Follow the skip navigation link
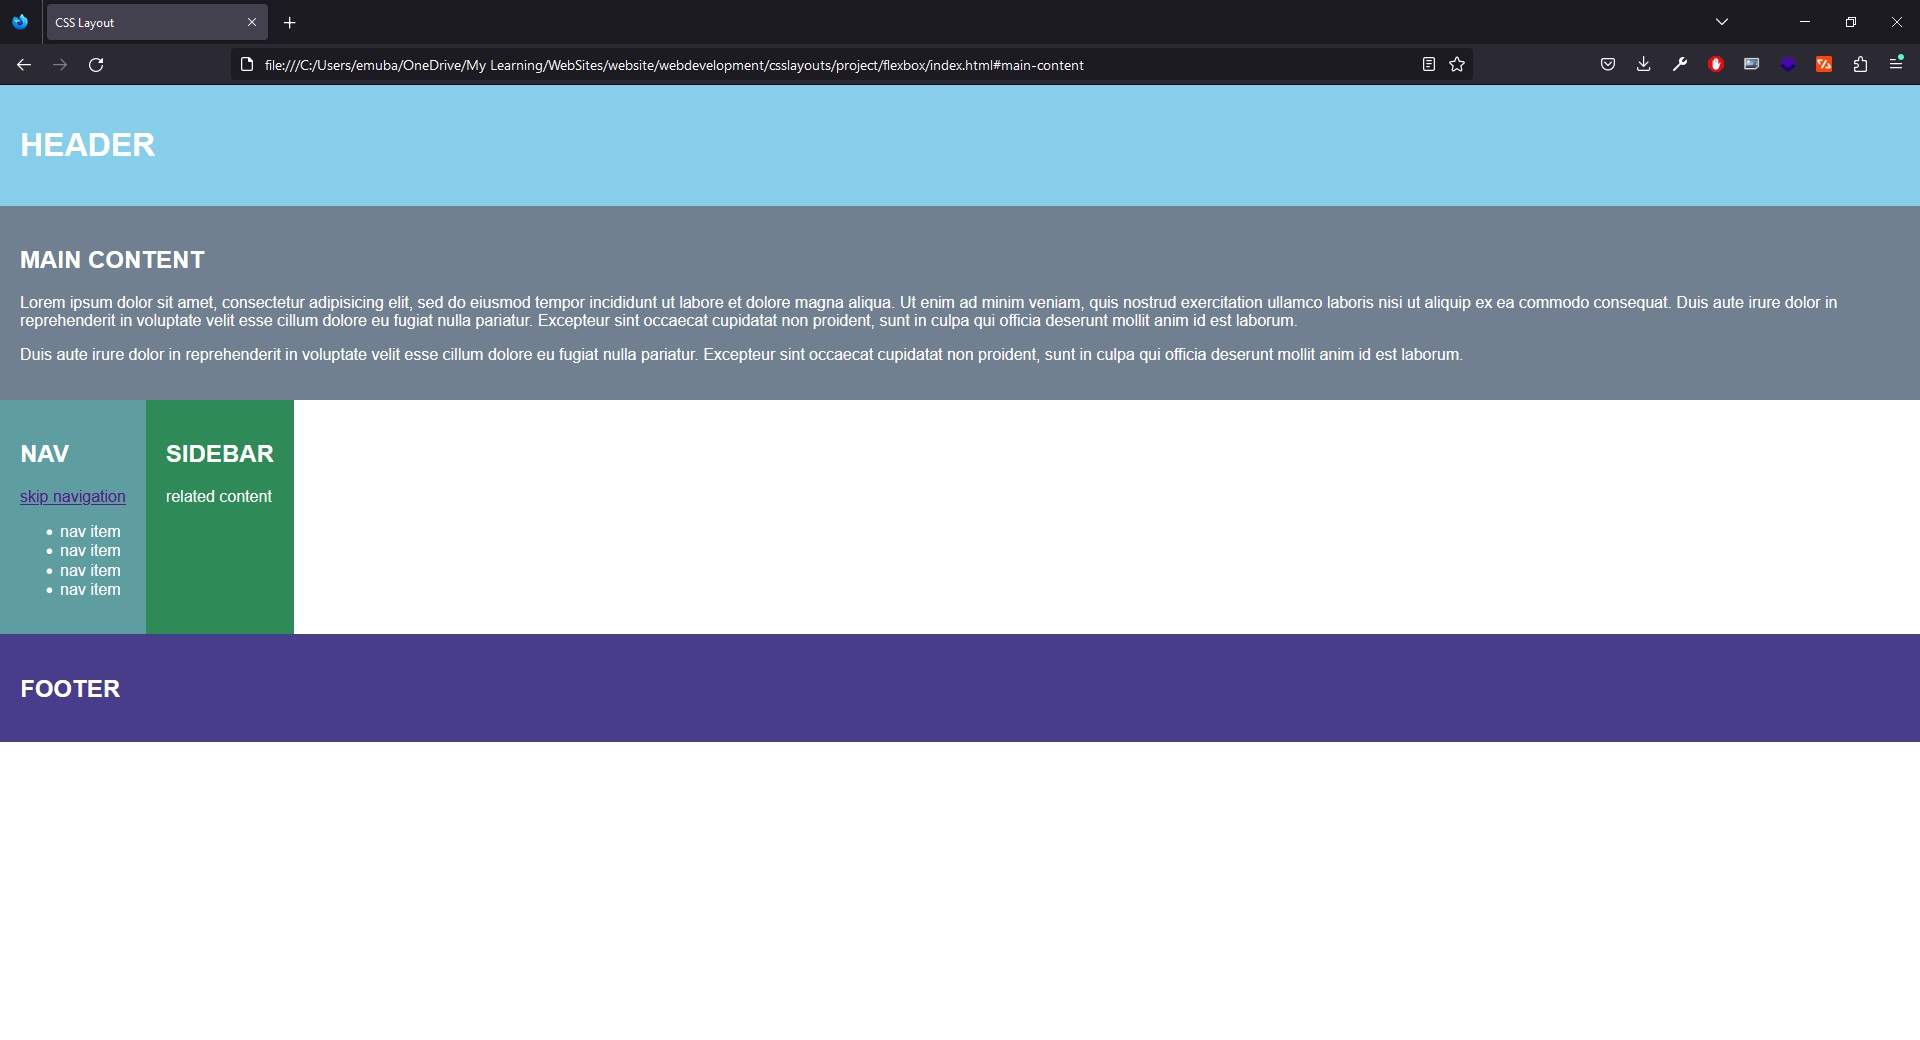Viewport: 1920px width, 1040px height. [73, 497]
